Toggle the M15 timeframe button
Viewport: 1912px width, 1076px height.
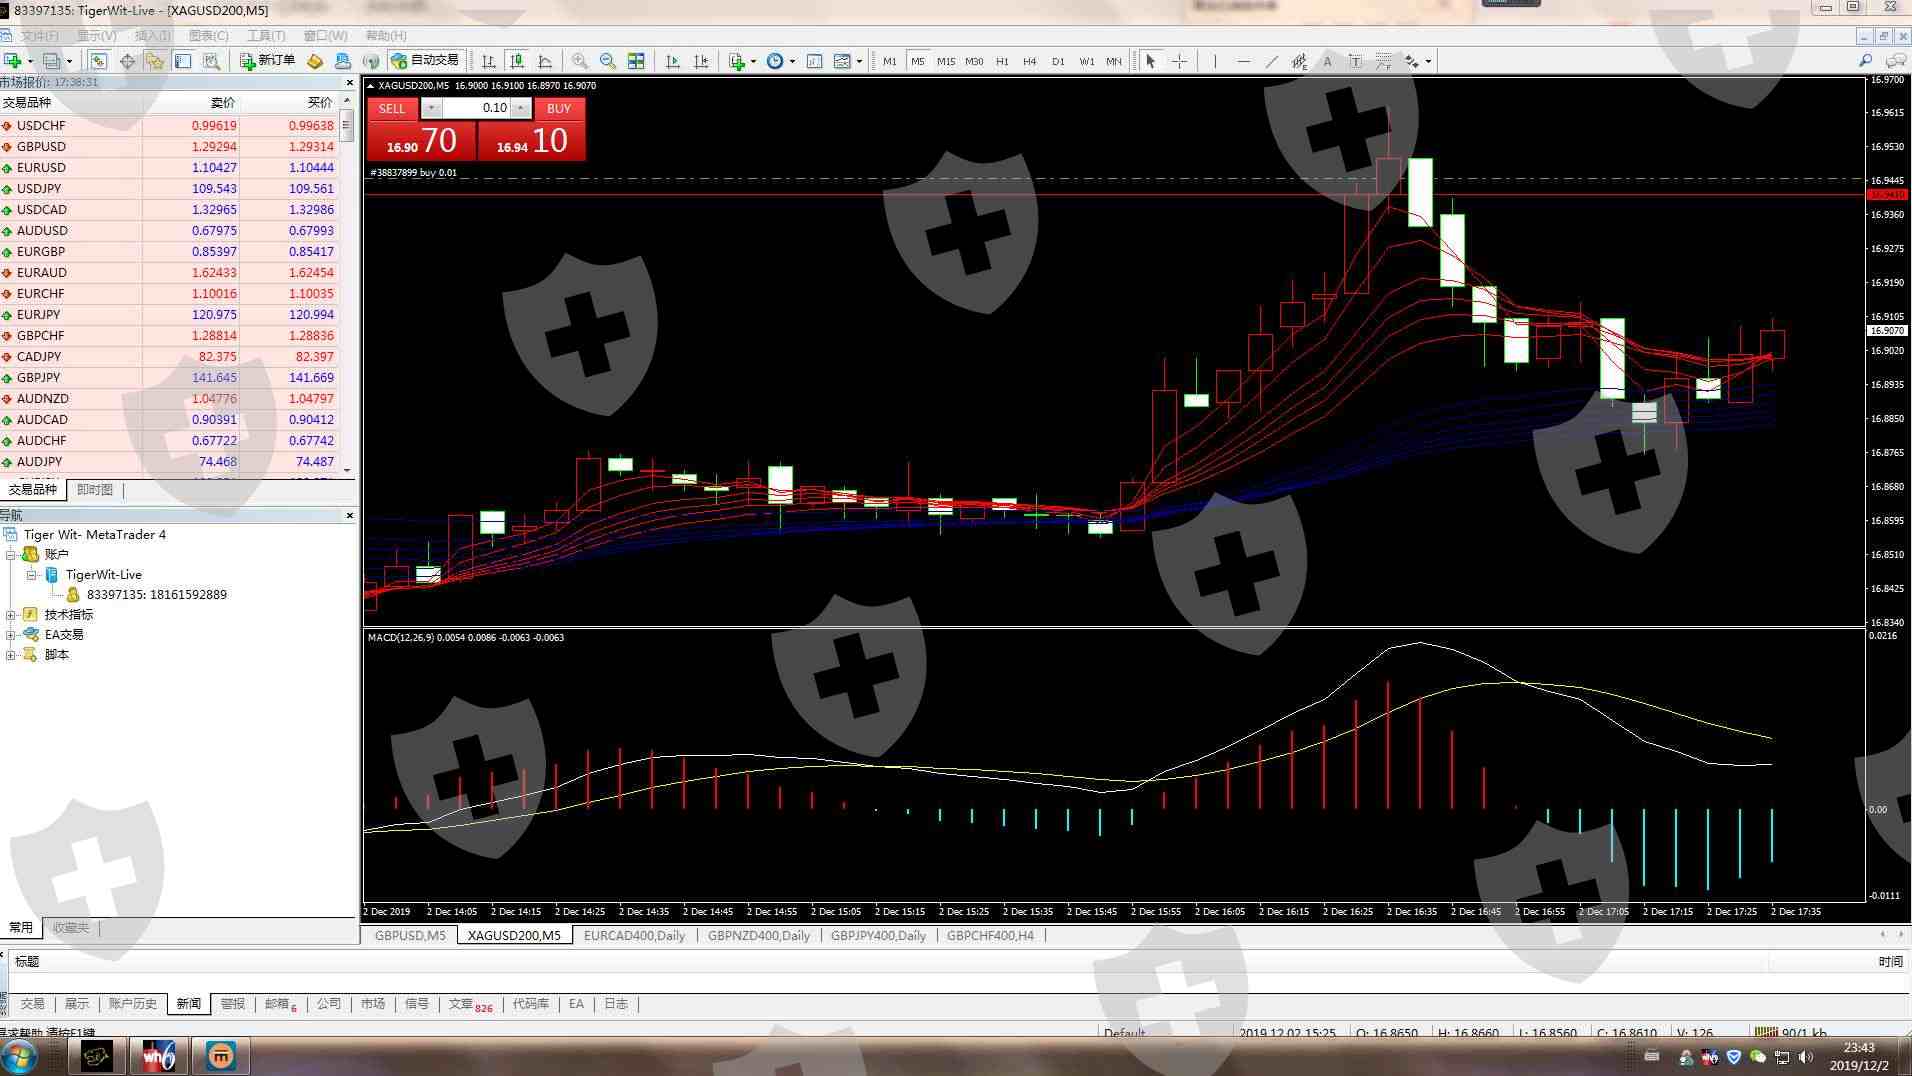(x=945, y=61)
